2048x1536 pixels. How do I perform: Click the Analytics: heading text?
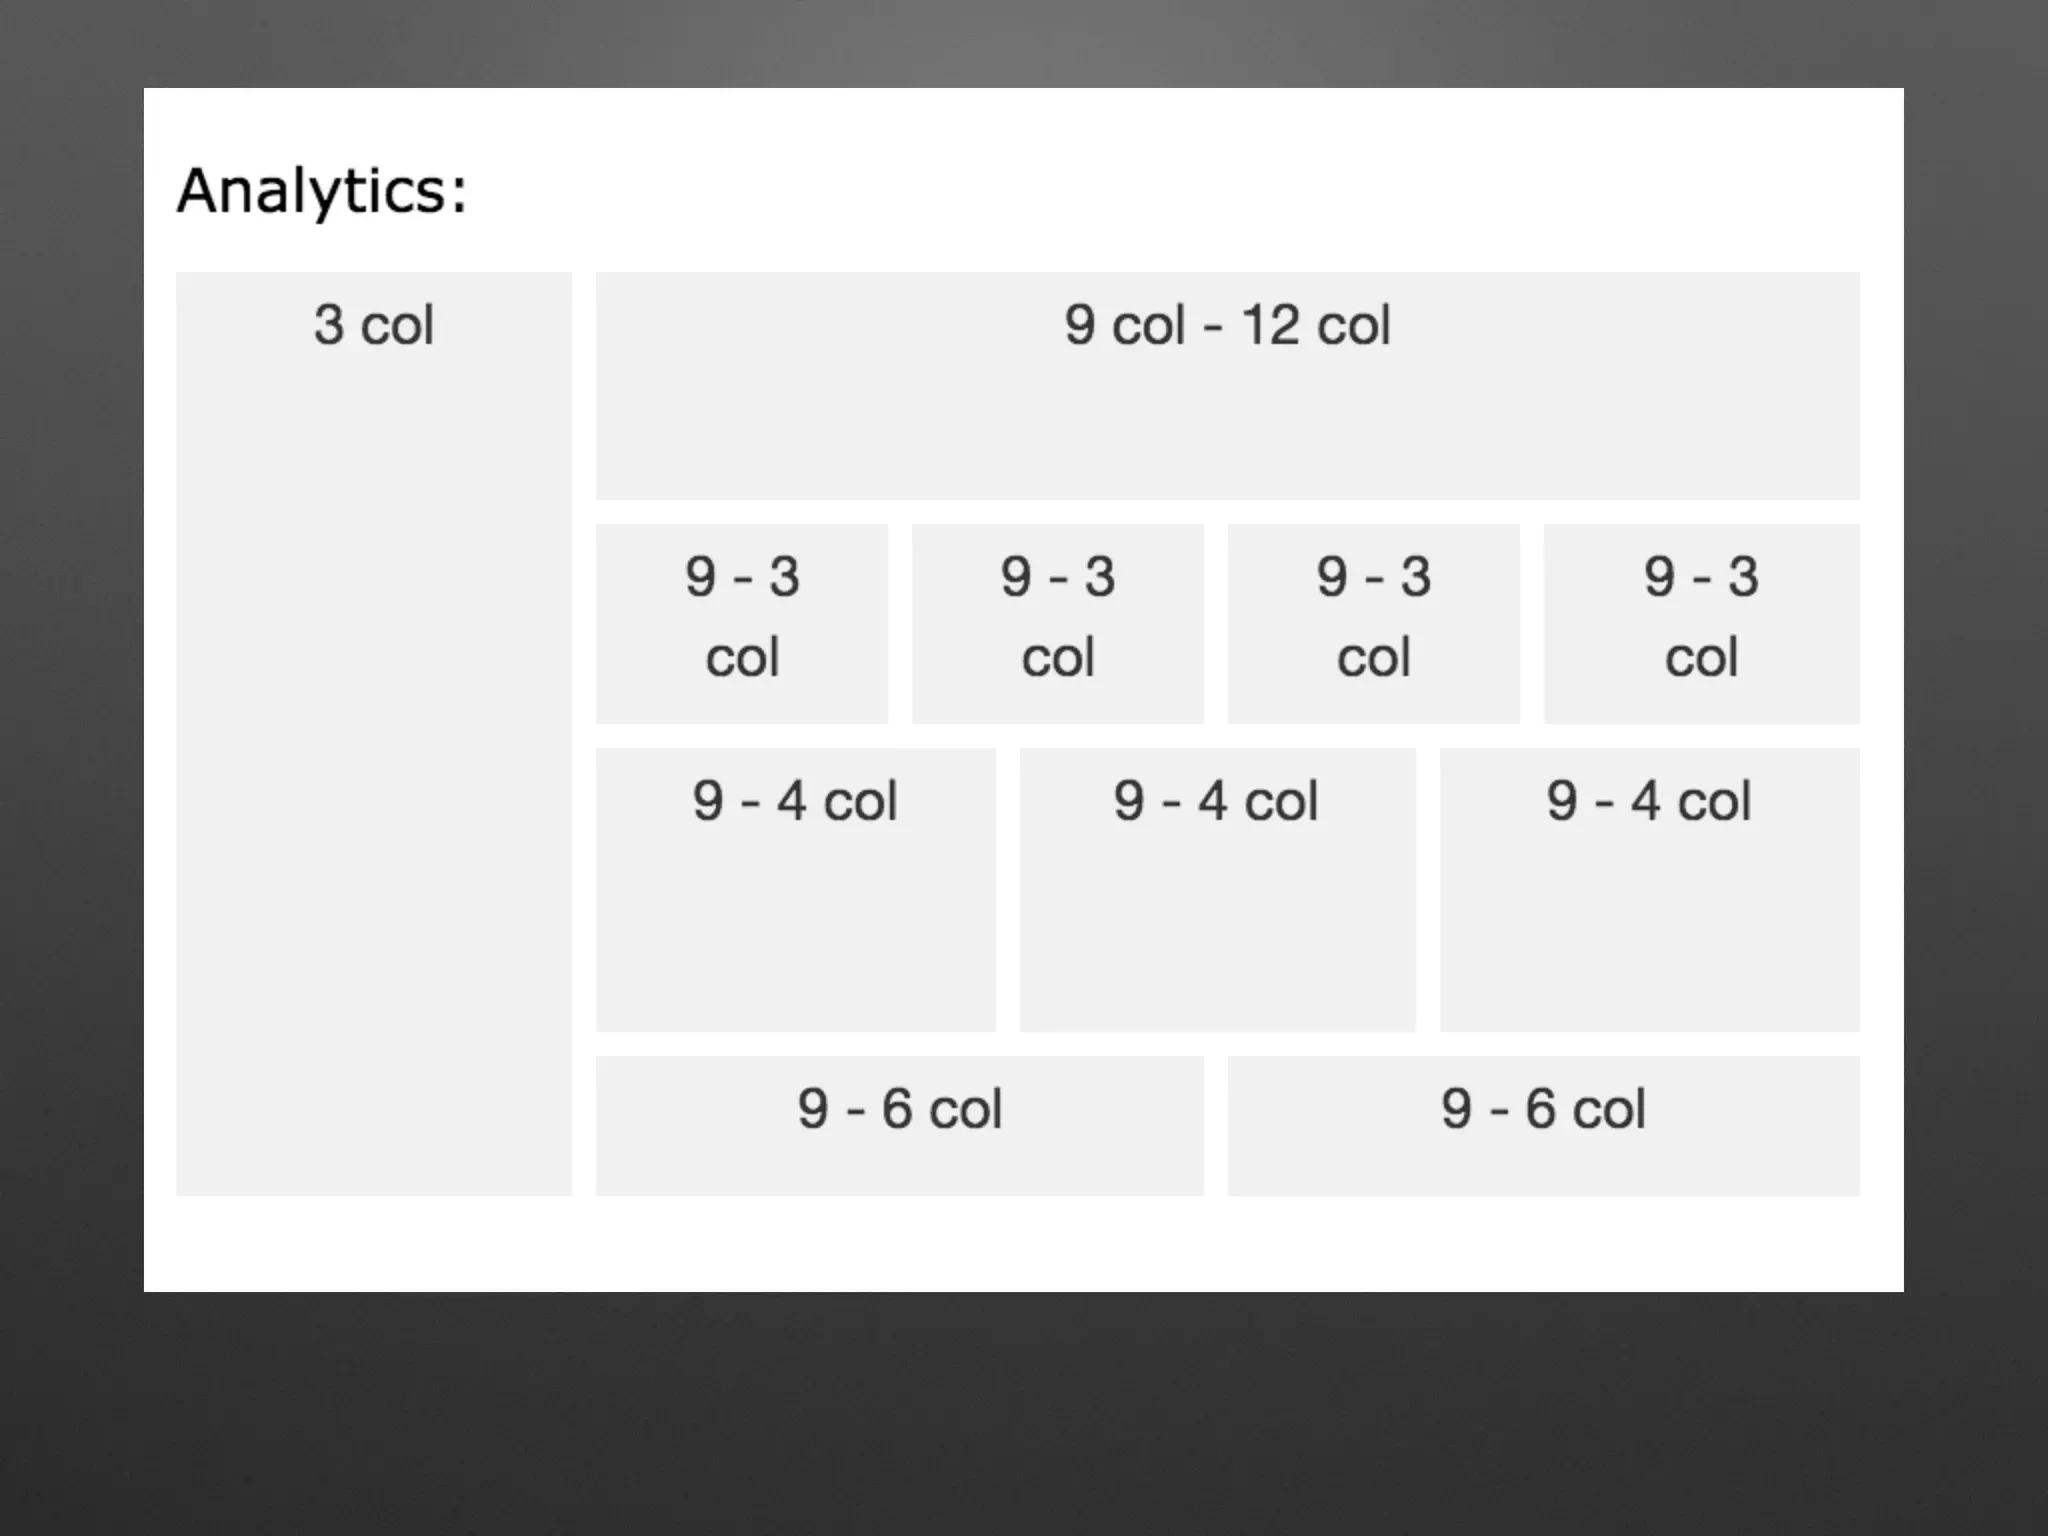(322, 190)
